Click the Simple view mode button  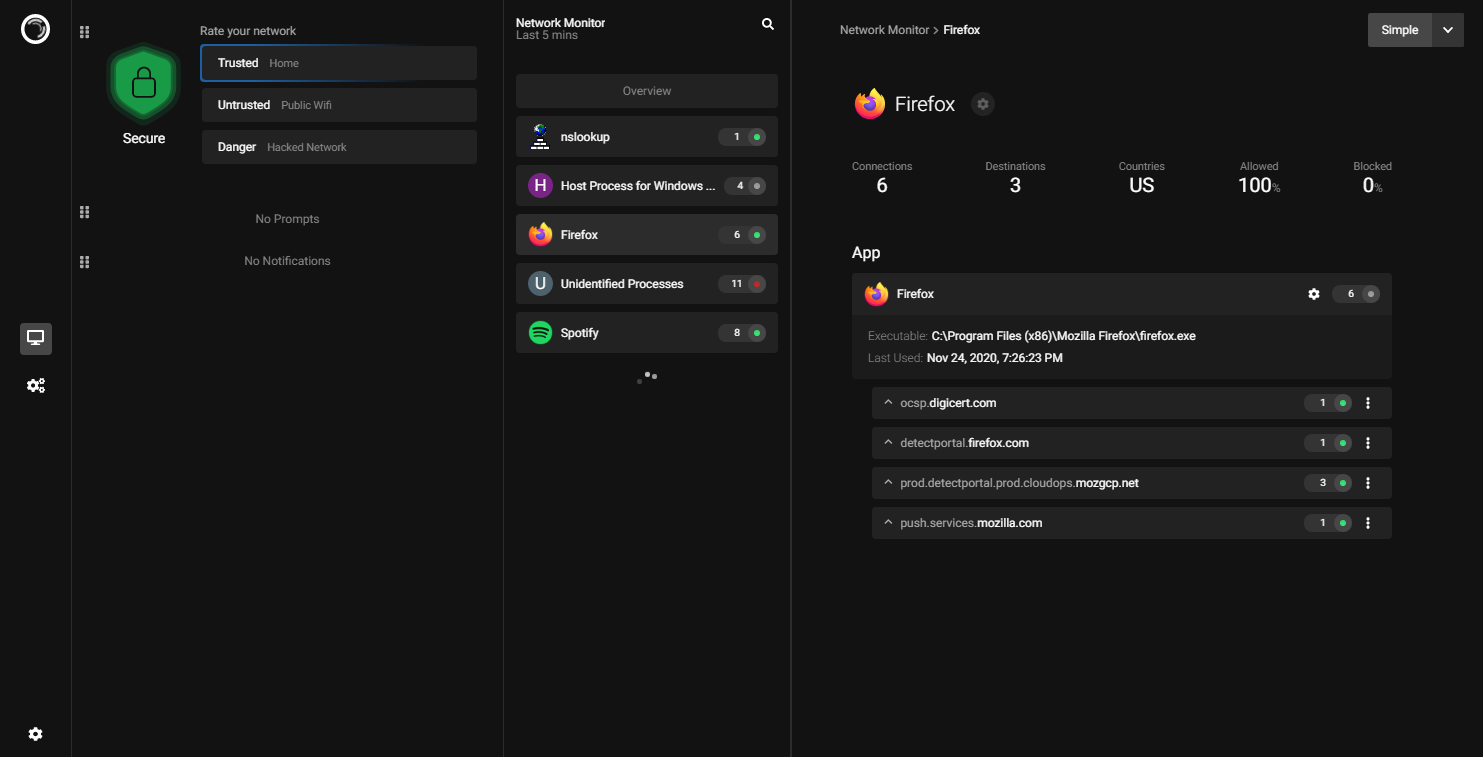point(1400,30)
